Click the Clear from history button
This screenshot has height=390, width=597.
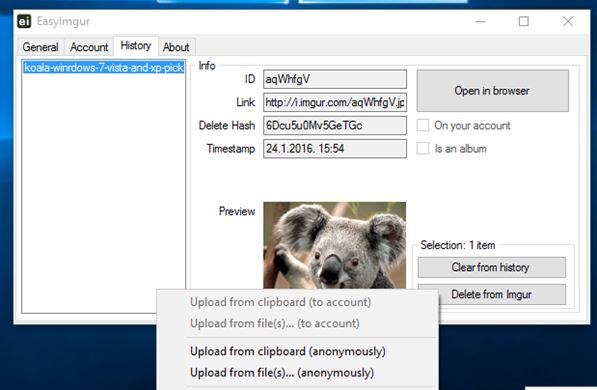(492, 267)
